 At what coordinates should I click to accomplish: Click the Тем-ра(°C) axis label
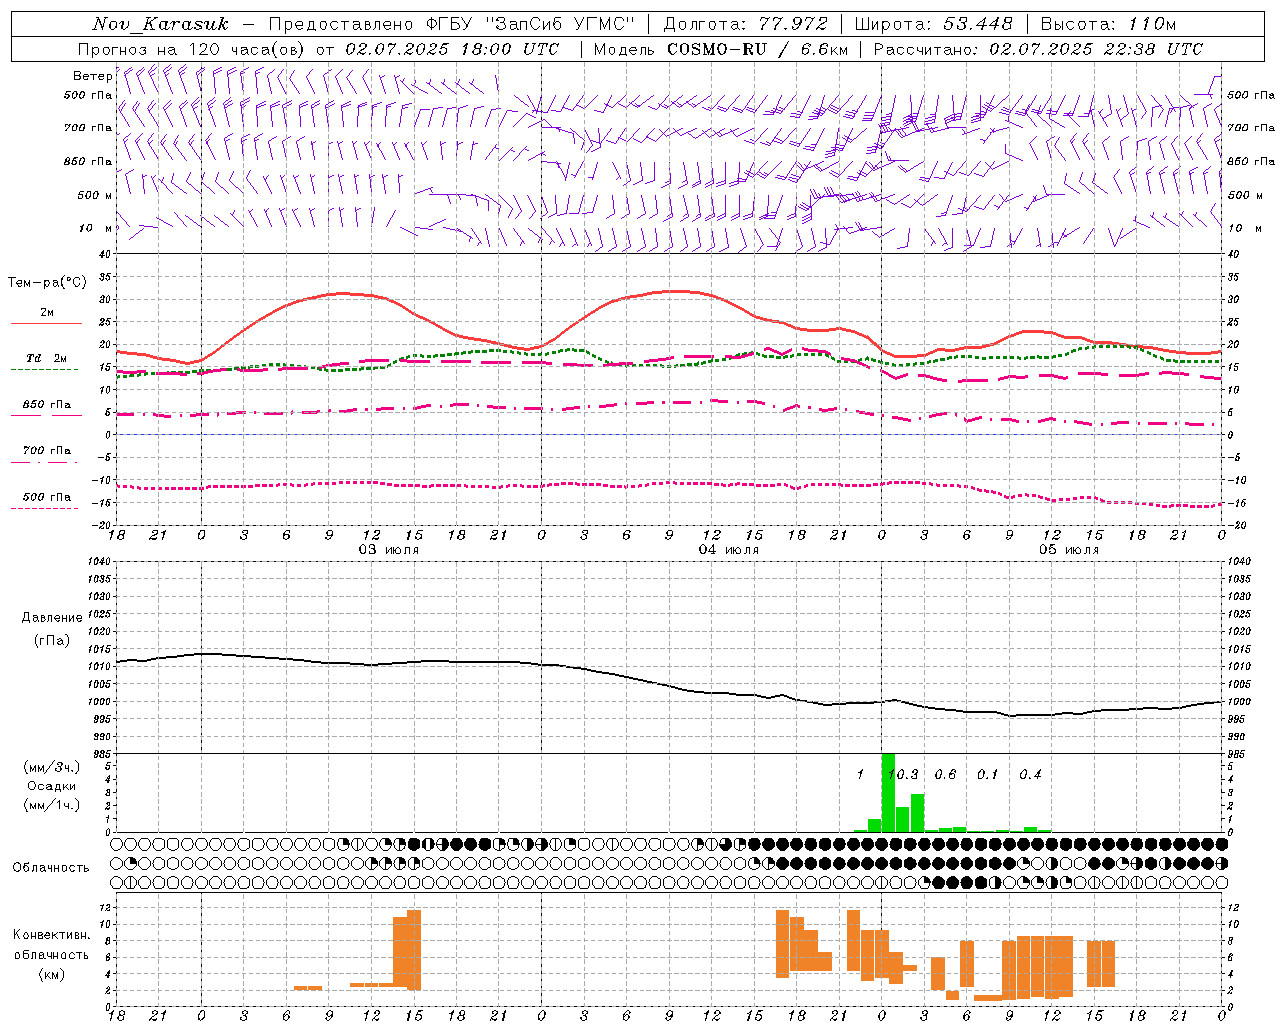point(47,283)
